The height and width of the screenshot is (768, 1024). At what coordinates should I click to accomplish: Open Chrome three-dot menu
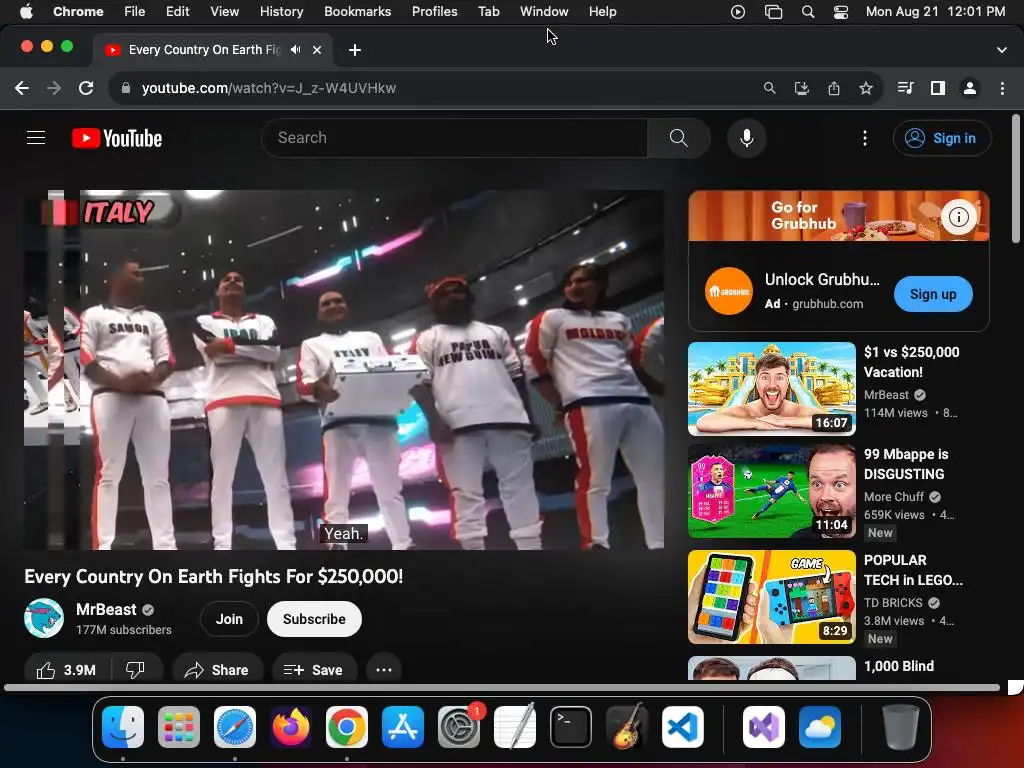click(x=1002, y=88)
